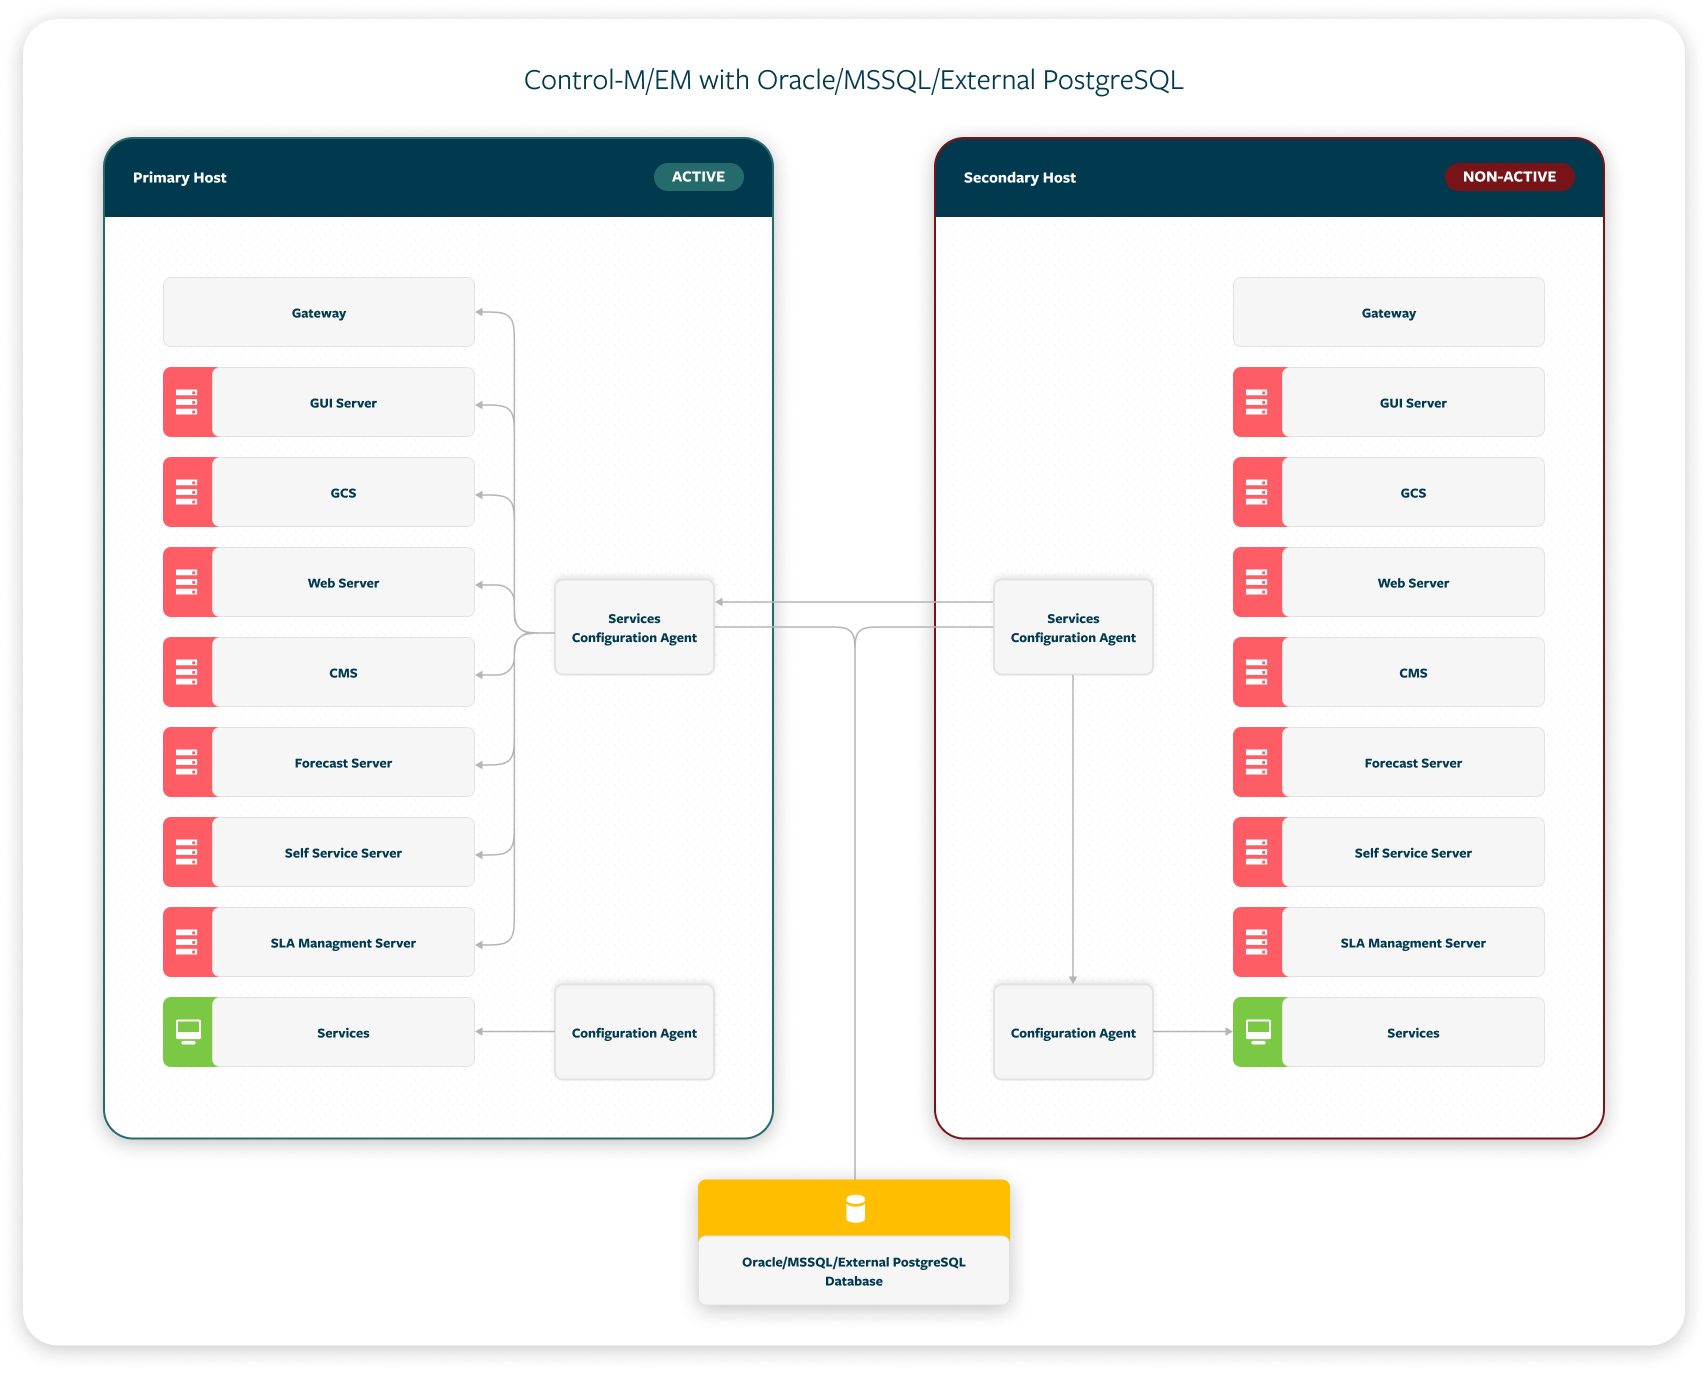The height and width of the screenshot is (1373, 1708).
Task: Expand the Configuration Agent node on Secondary Host
Action: pos(1073,1032)
